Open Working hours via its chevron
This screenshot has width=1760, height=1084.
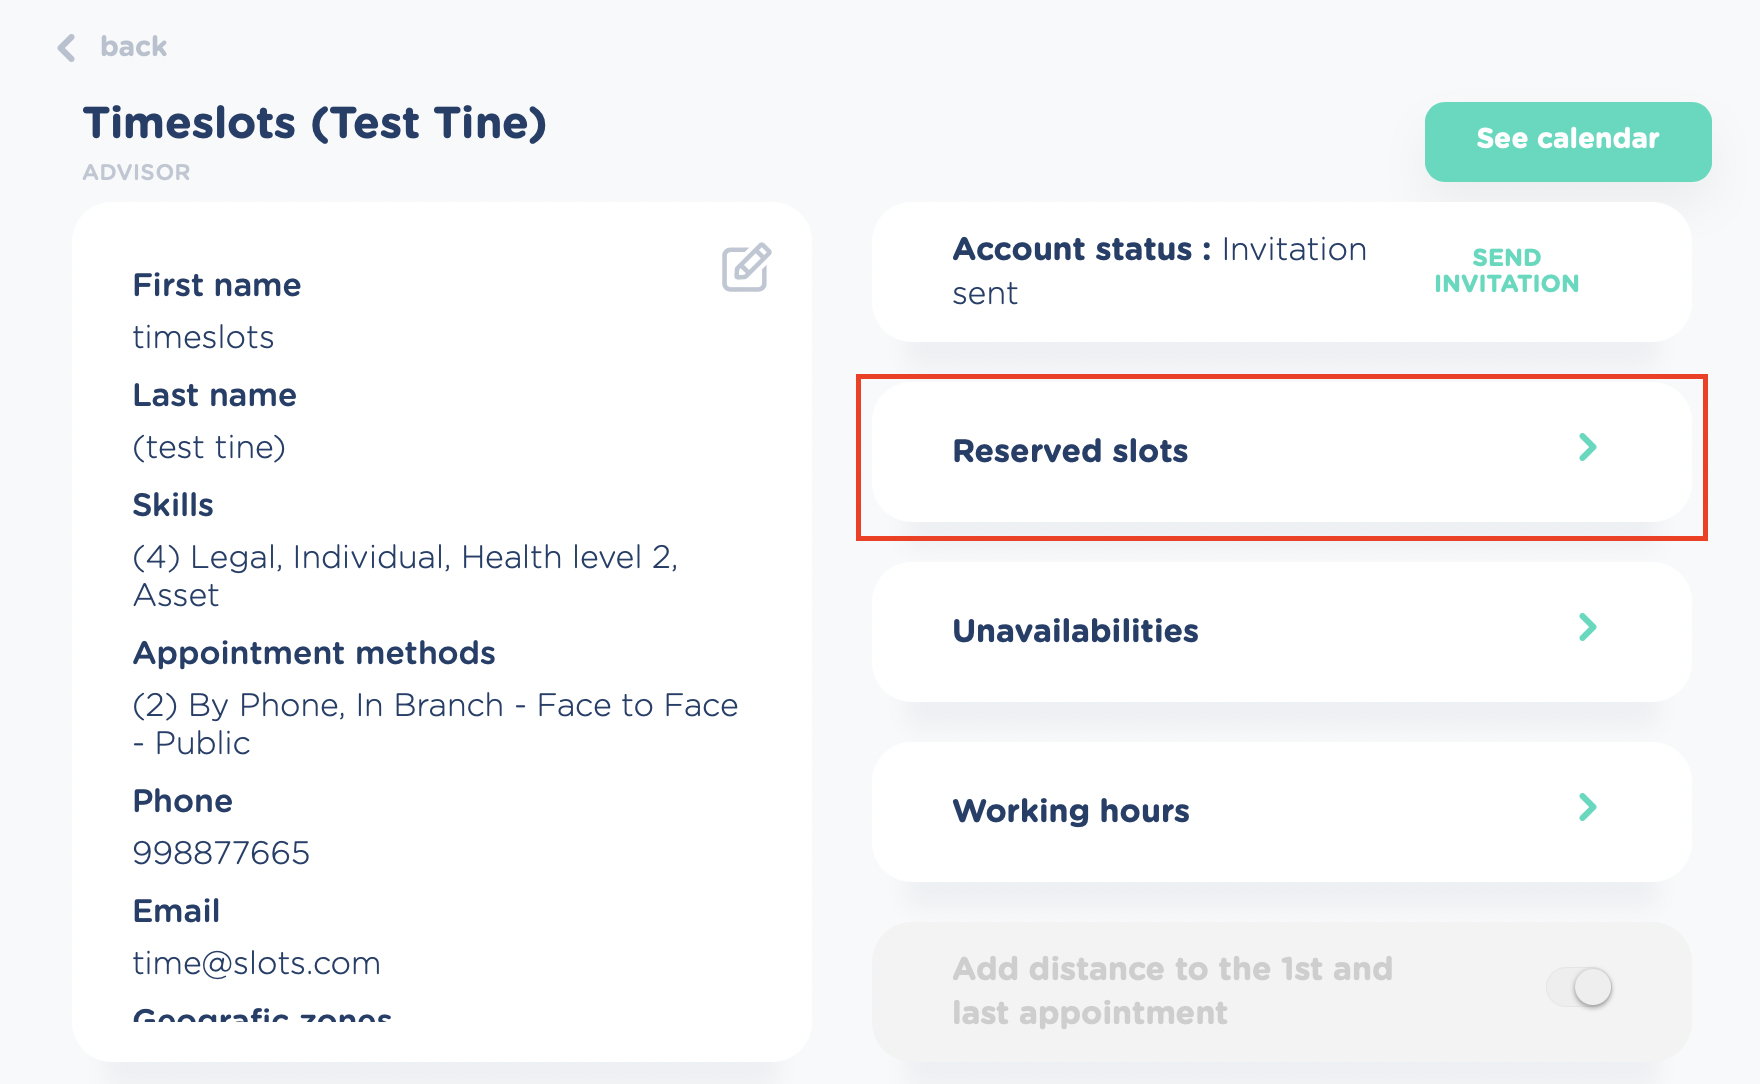click(x=1587, y=807)
